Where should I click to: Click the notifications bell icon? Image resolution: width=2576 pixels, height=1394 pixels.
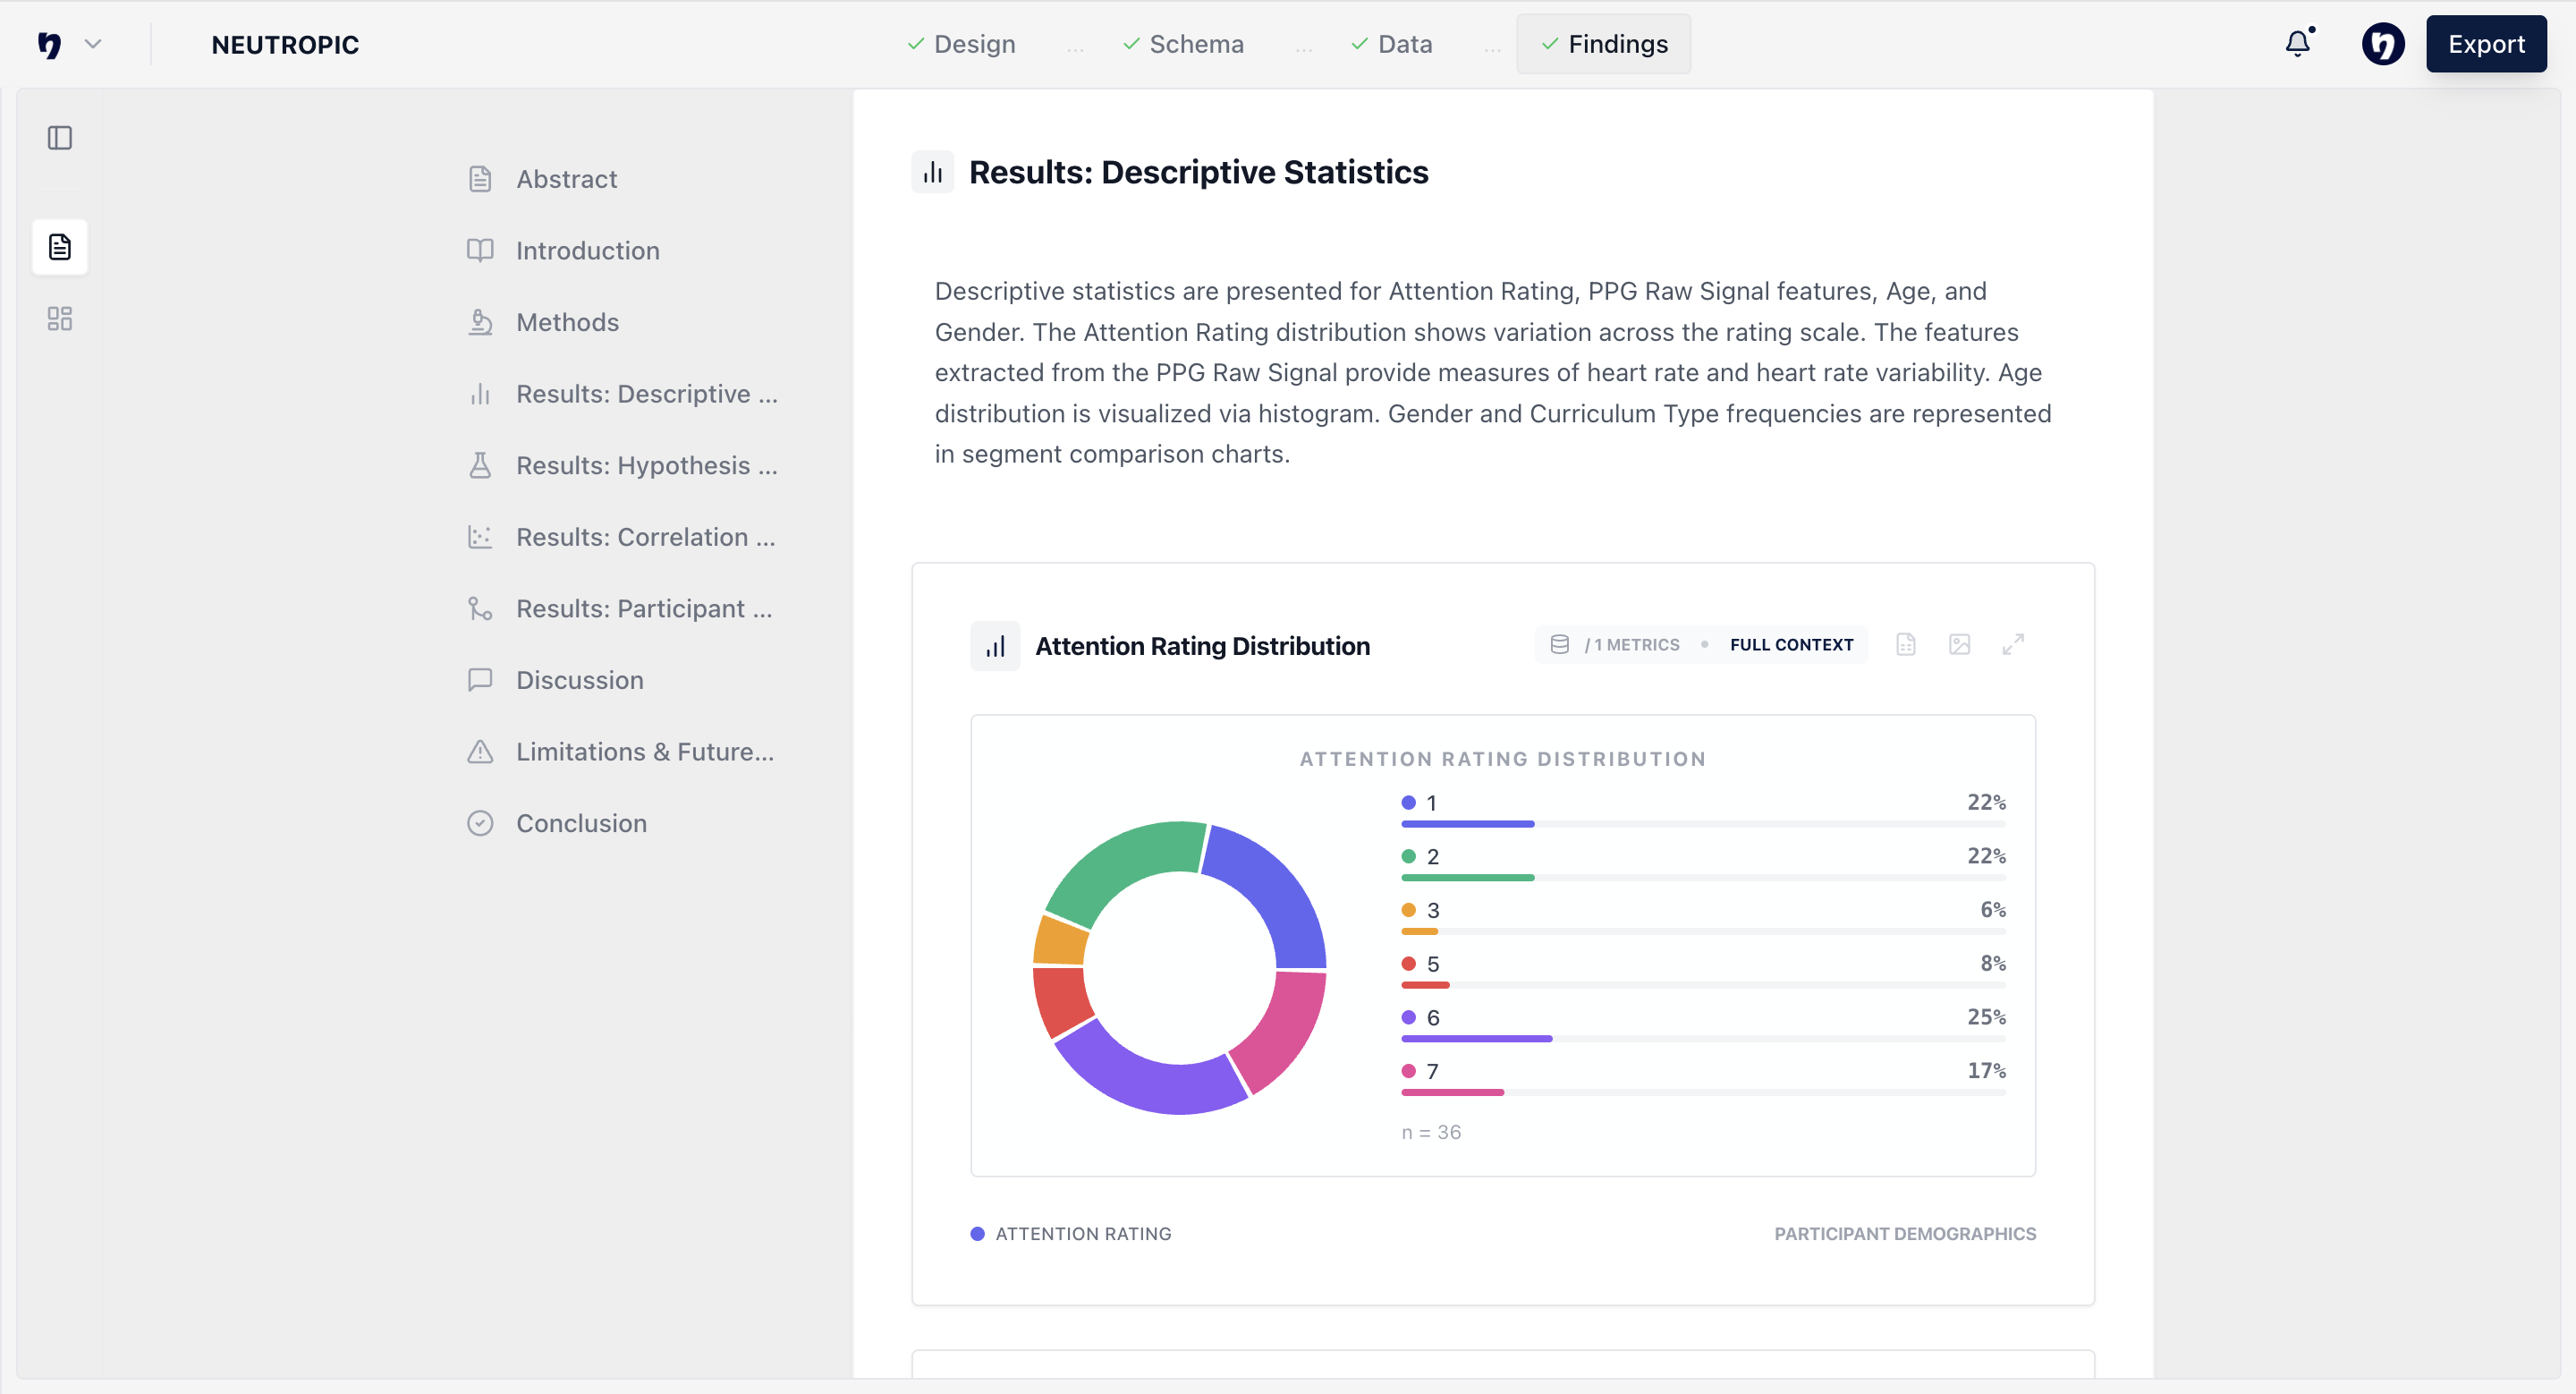tap(2298, 44)
